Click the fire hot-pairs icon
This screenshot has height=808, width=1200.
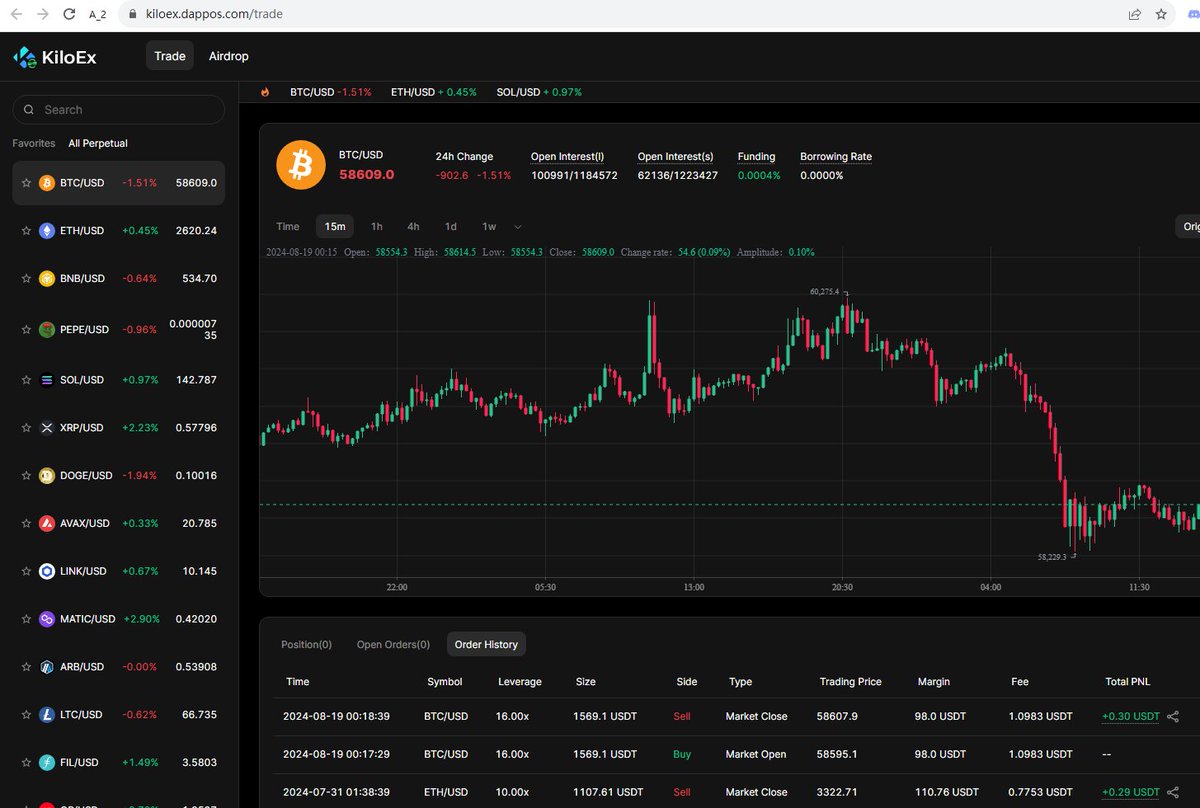pyautogui.click(x=265, y=92)
